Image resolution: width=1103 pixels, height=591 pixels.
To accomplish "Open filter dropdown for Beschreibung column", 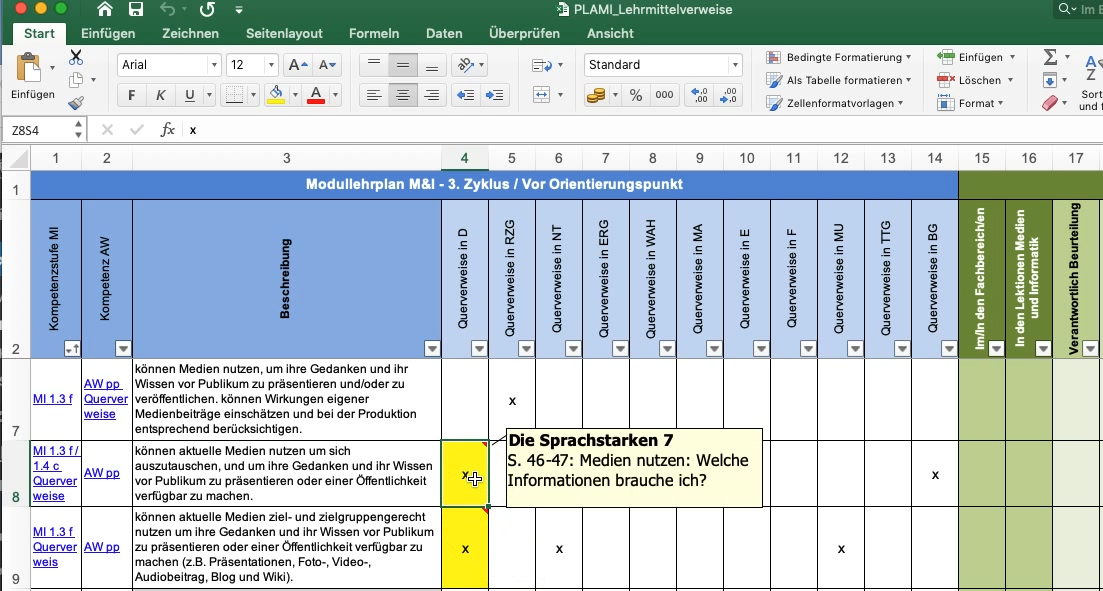I will click(x=432, y=348).
